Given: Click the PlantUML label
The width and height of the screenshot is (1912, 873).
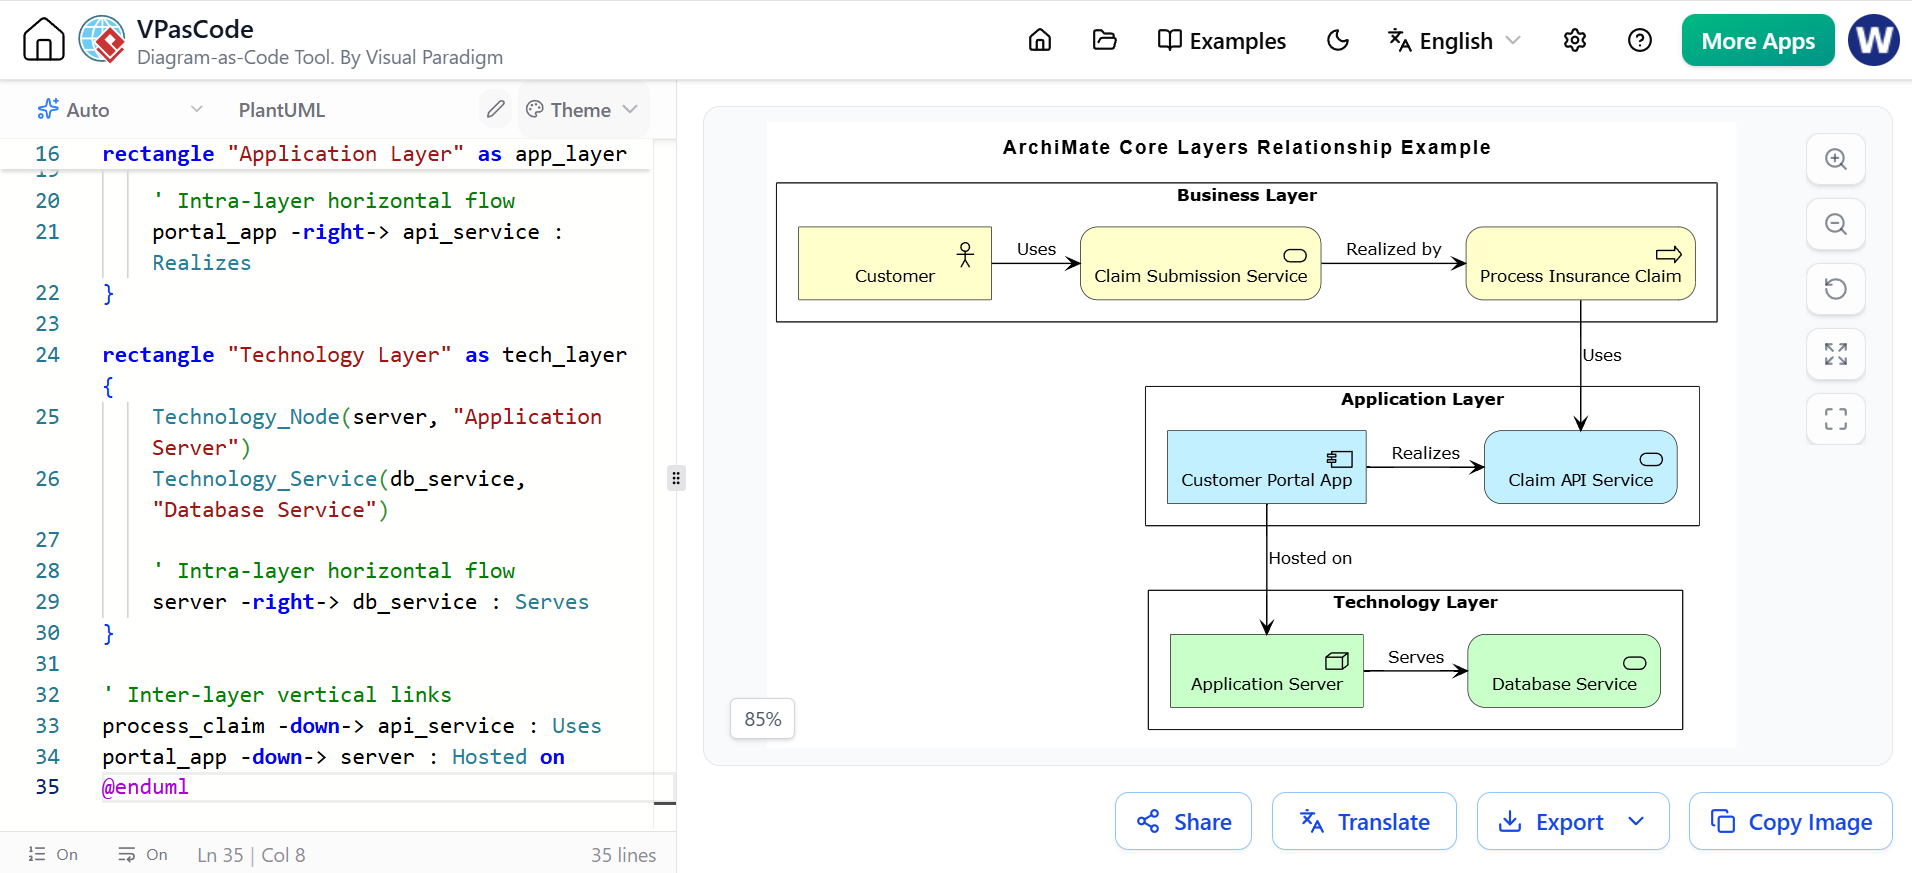Looking at the screenshot, I should click(282, 110).
